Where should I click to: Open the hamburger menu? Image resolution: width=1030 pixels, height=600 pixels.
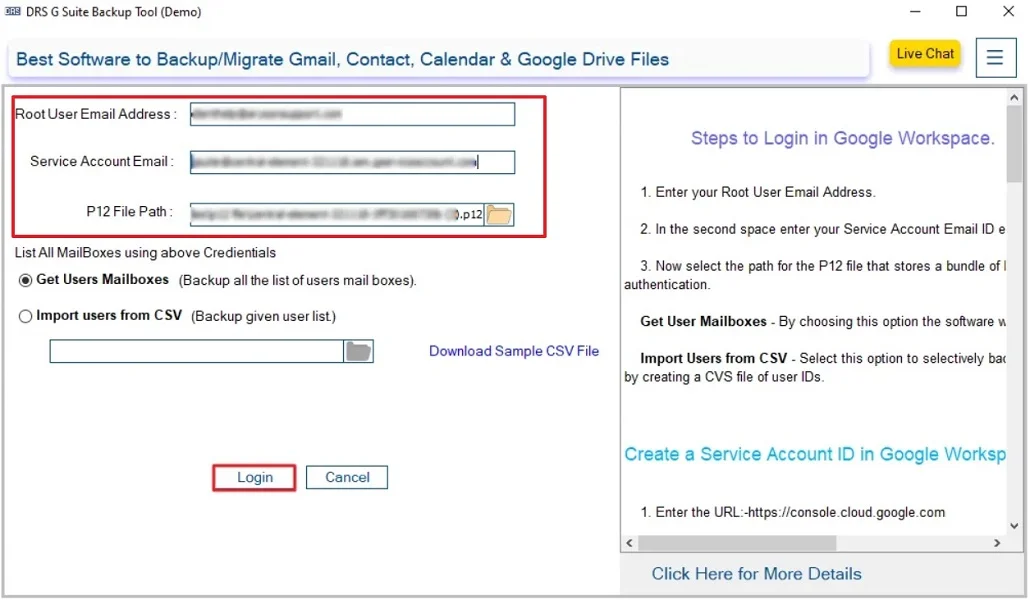coord(995,57)
